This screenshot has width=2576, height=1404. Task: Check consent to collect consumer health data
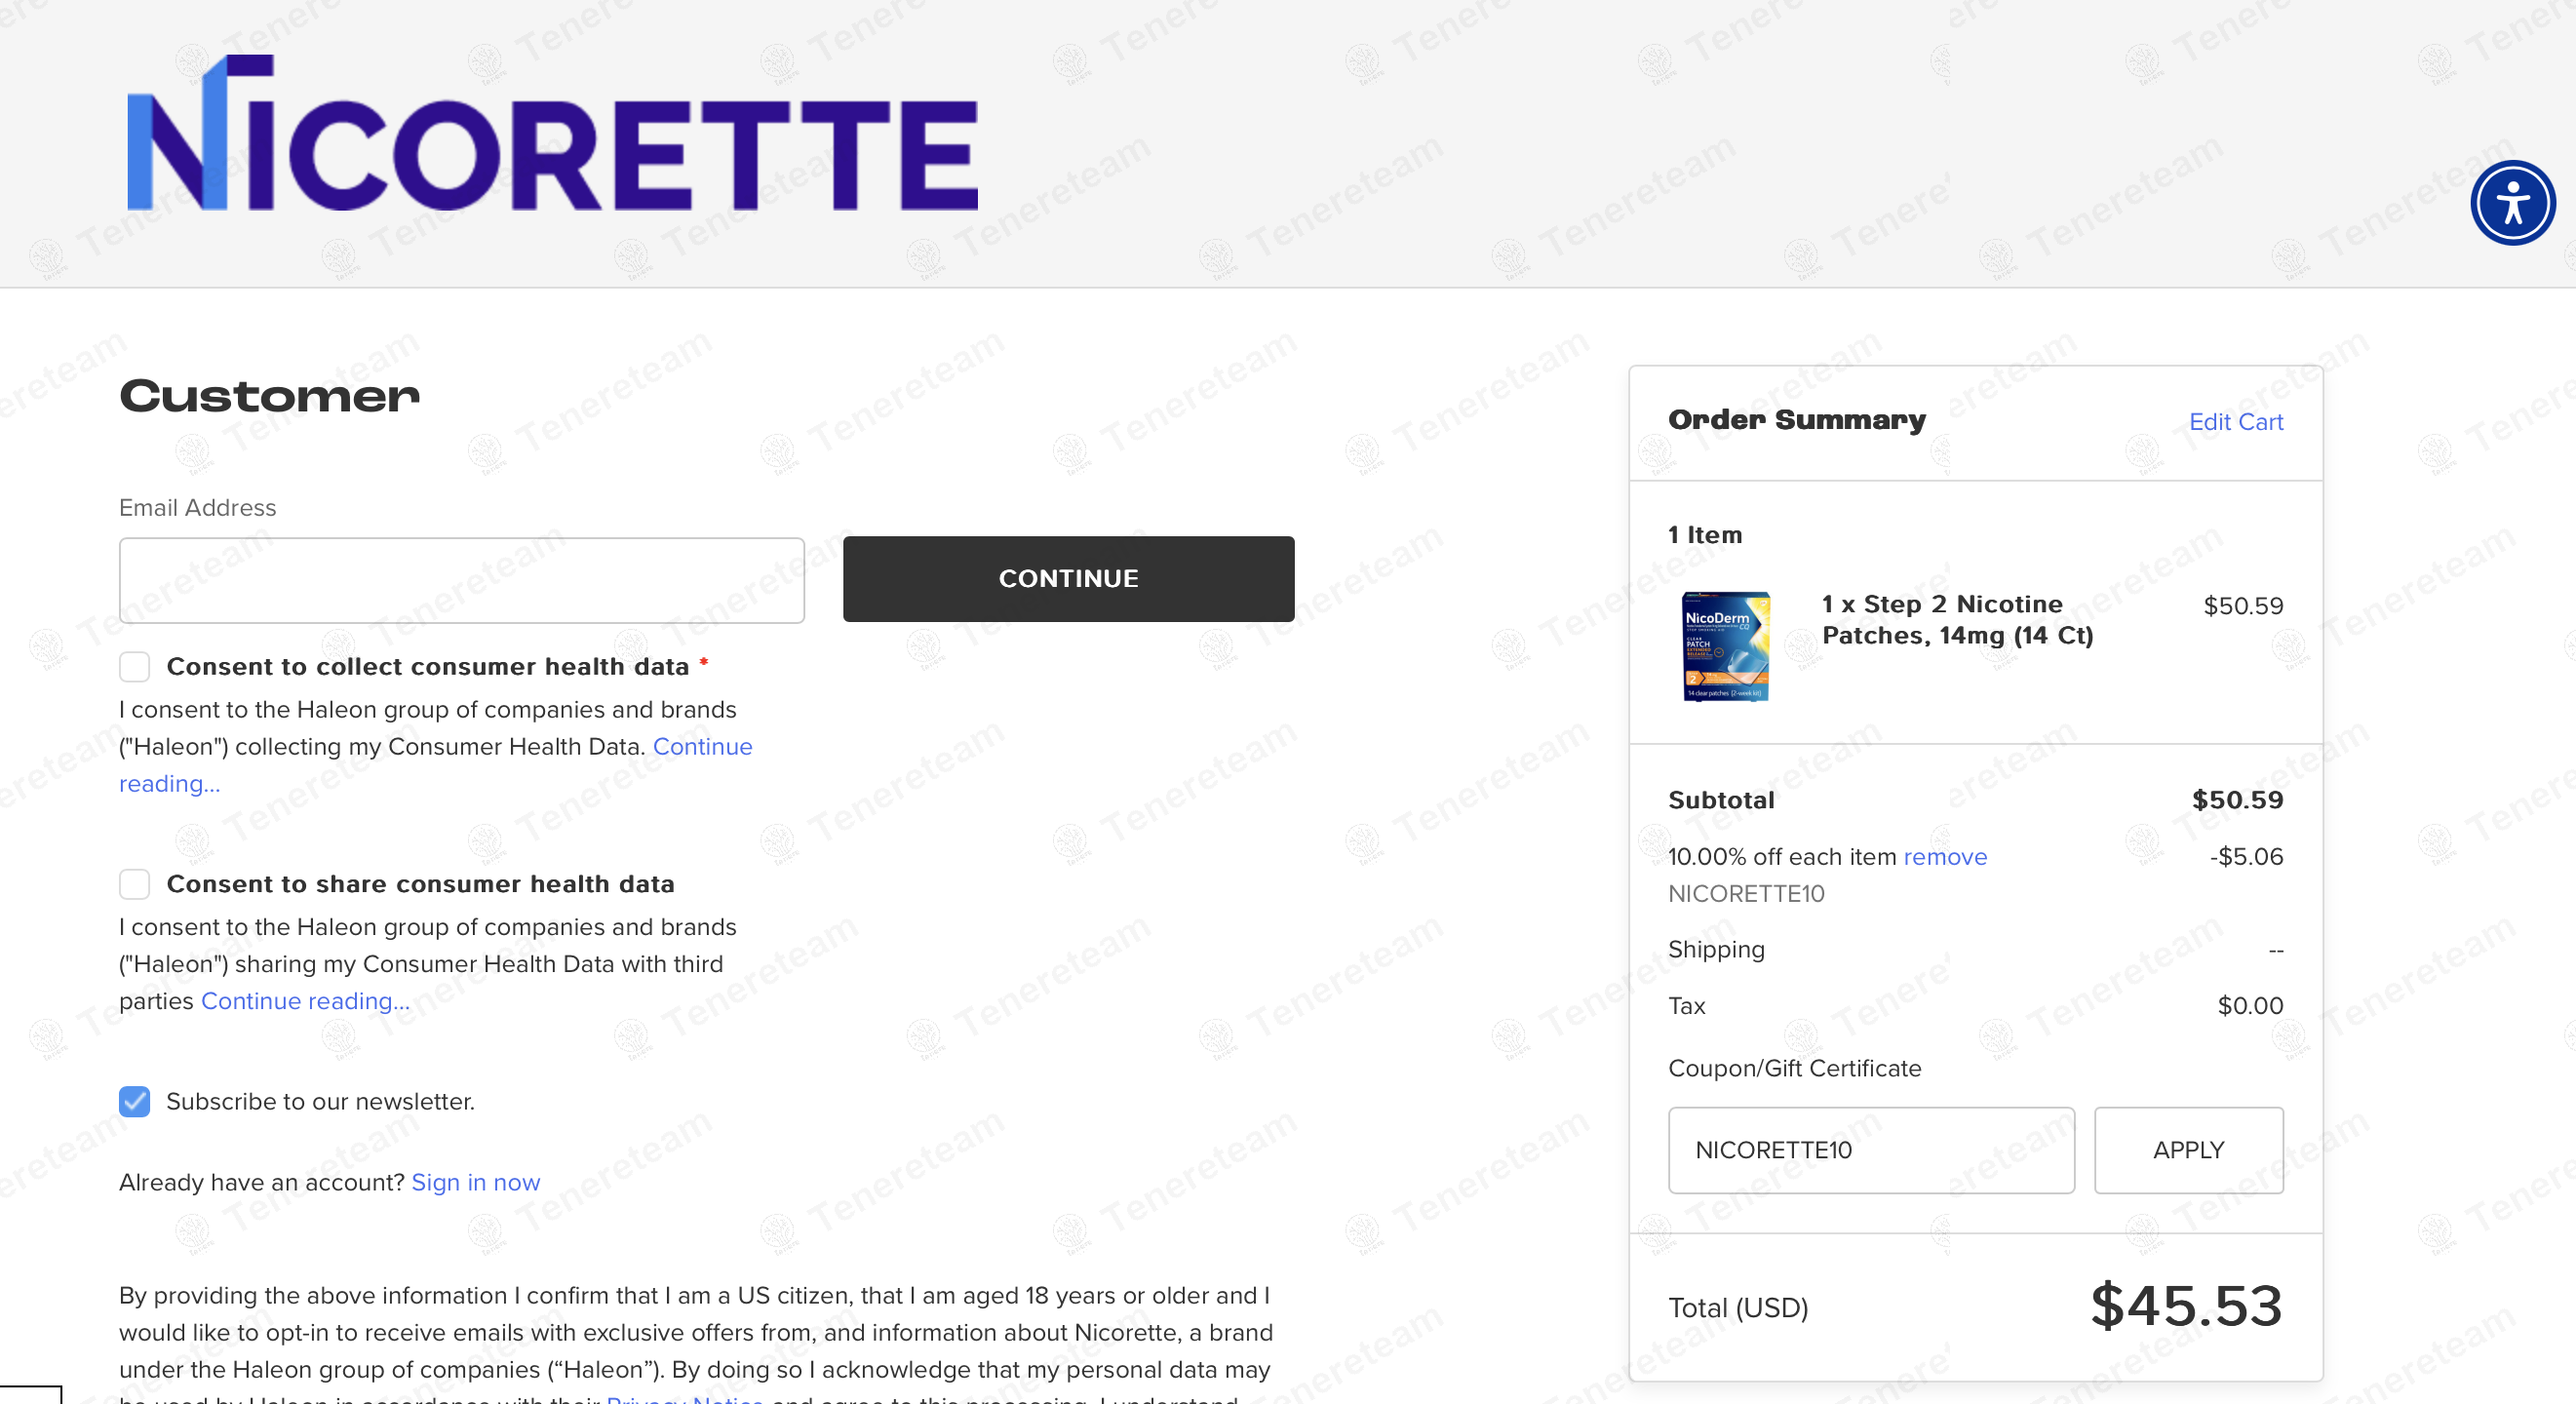tap(135, 666)
